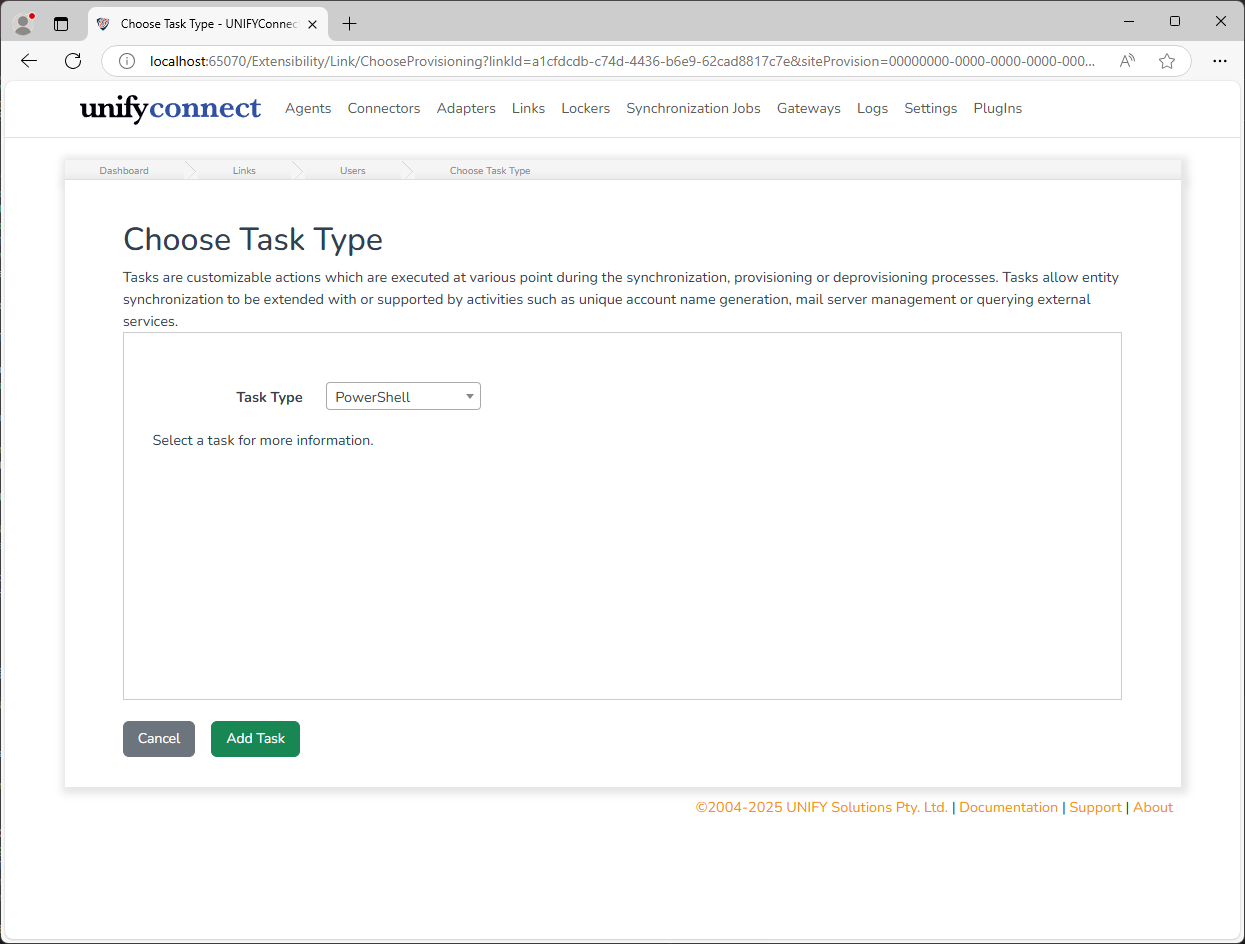The height and width of the screenshot is (944, 1245).
Task: Minimize the browser window
Action: click(x=1129, y=21)
